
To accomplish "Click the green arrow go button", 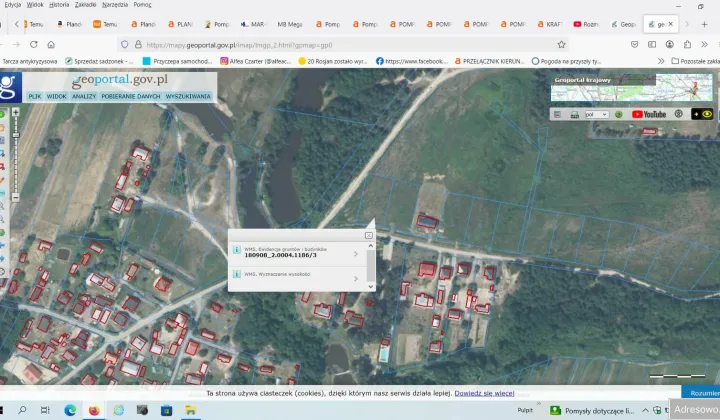I will [x=619, y=114].
